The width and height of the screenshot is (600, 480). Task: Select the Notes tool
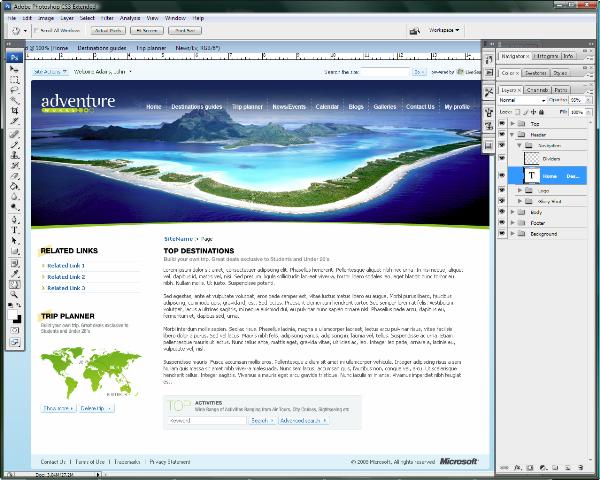(x=14, y=264)
